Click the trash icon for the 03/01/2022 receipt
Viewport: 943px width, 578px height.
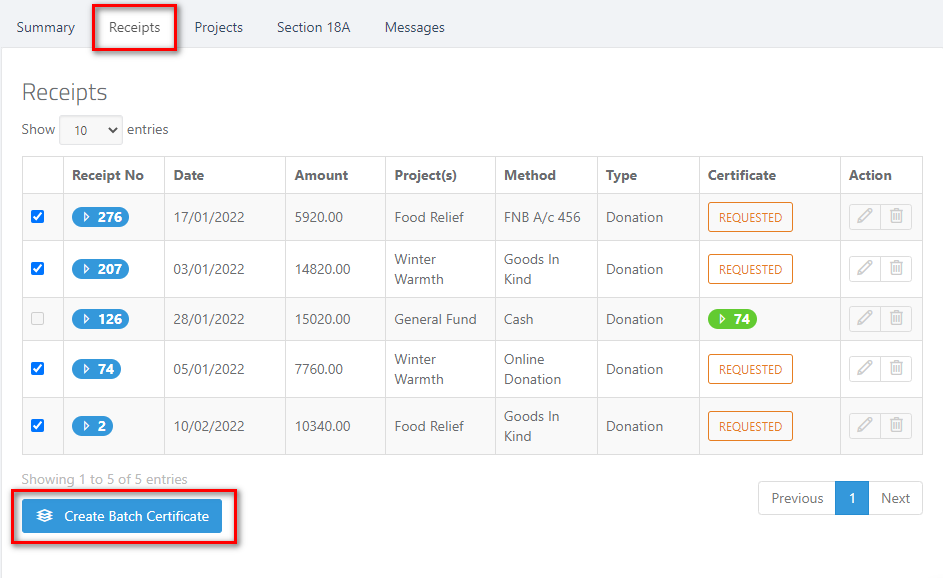click(896, 268)
